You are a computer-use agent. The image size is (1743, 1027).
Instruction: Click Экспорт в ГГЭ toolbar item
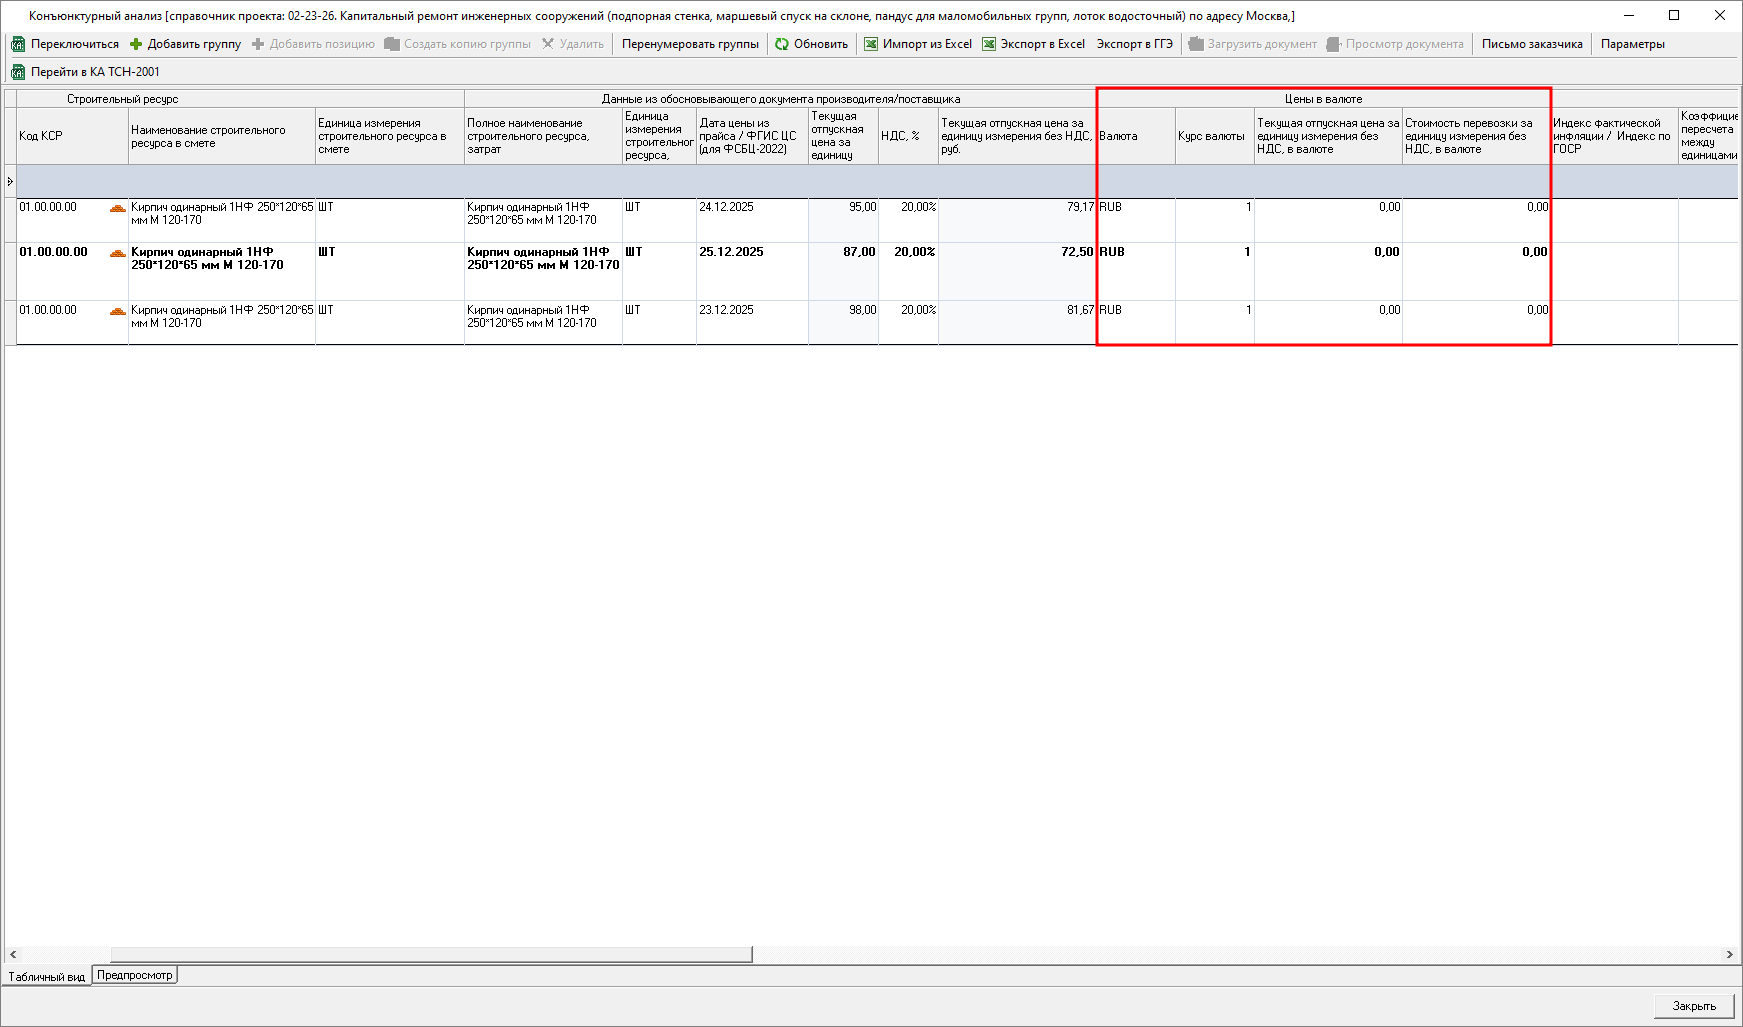1134,44
